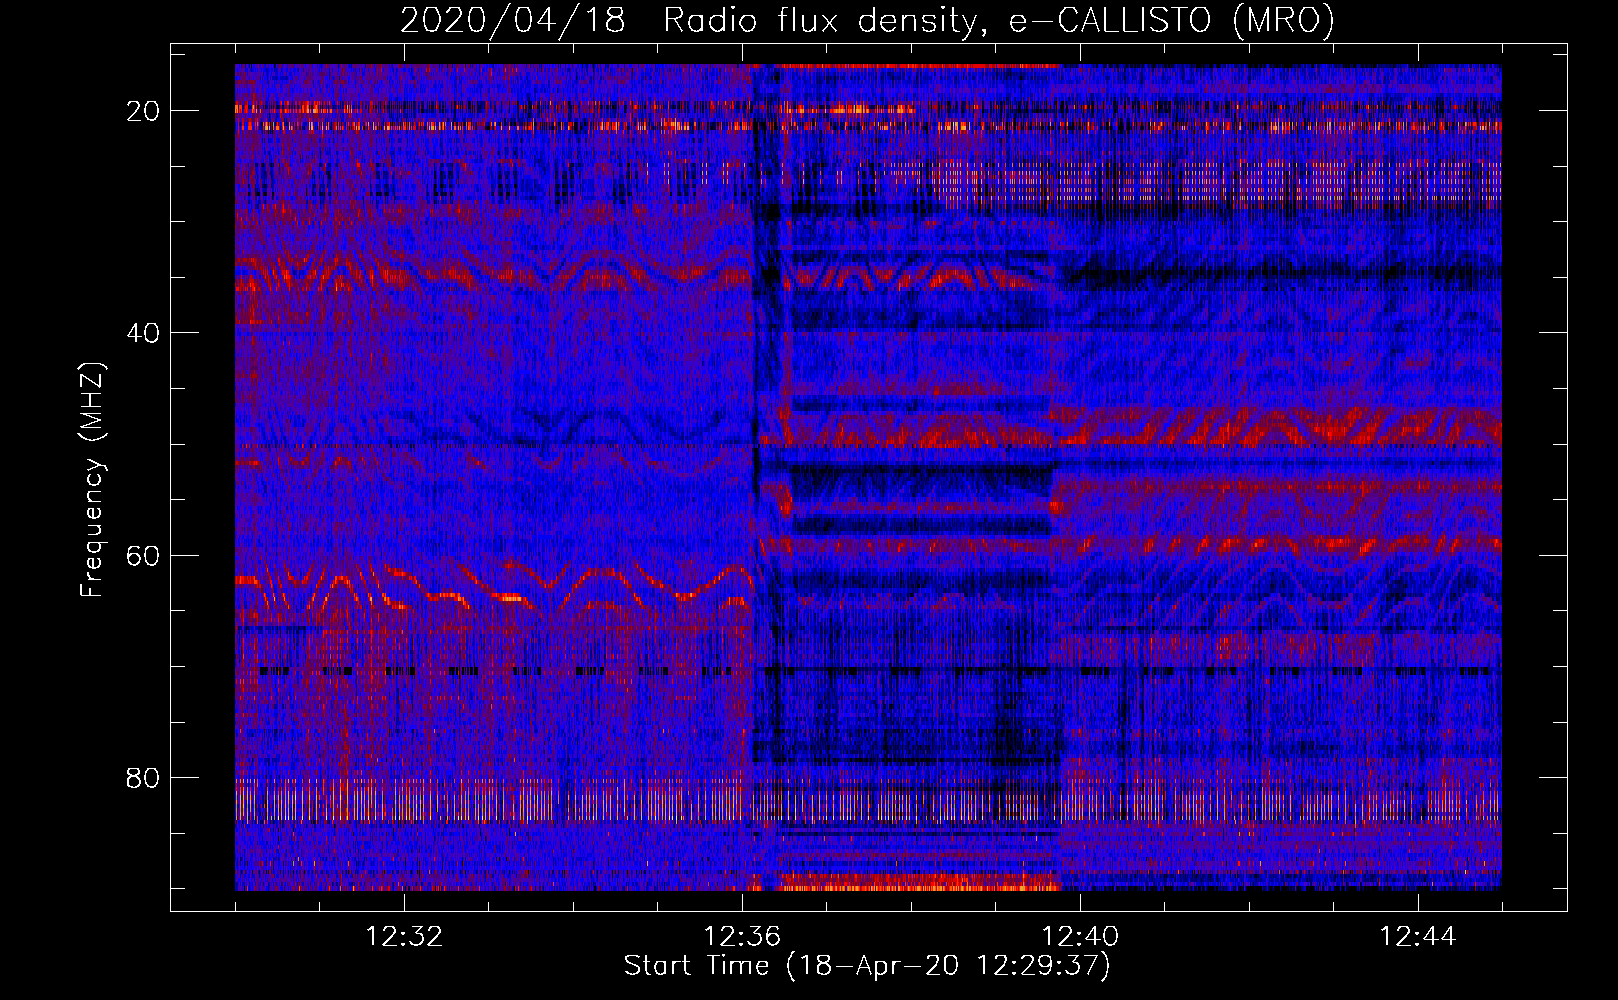Select the 12:40 time tick label
This screenshot has width=1618, height=1000.
(1080, 937)
